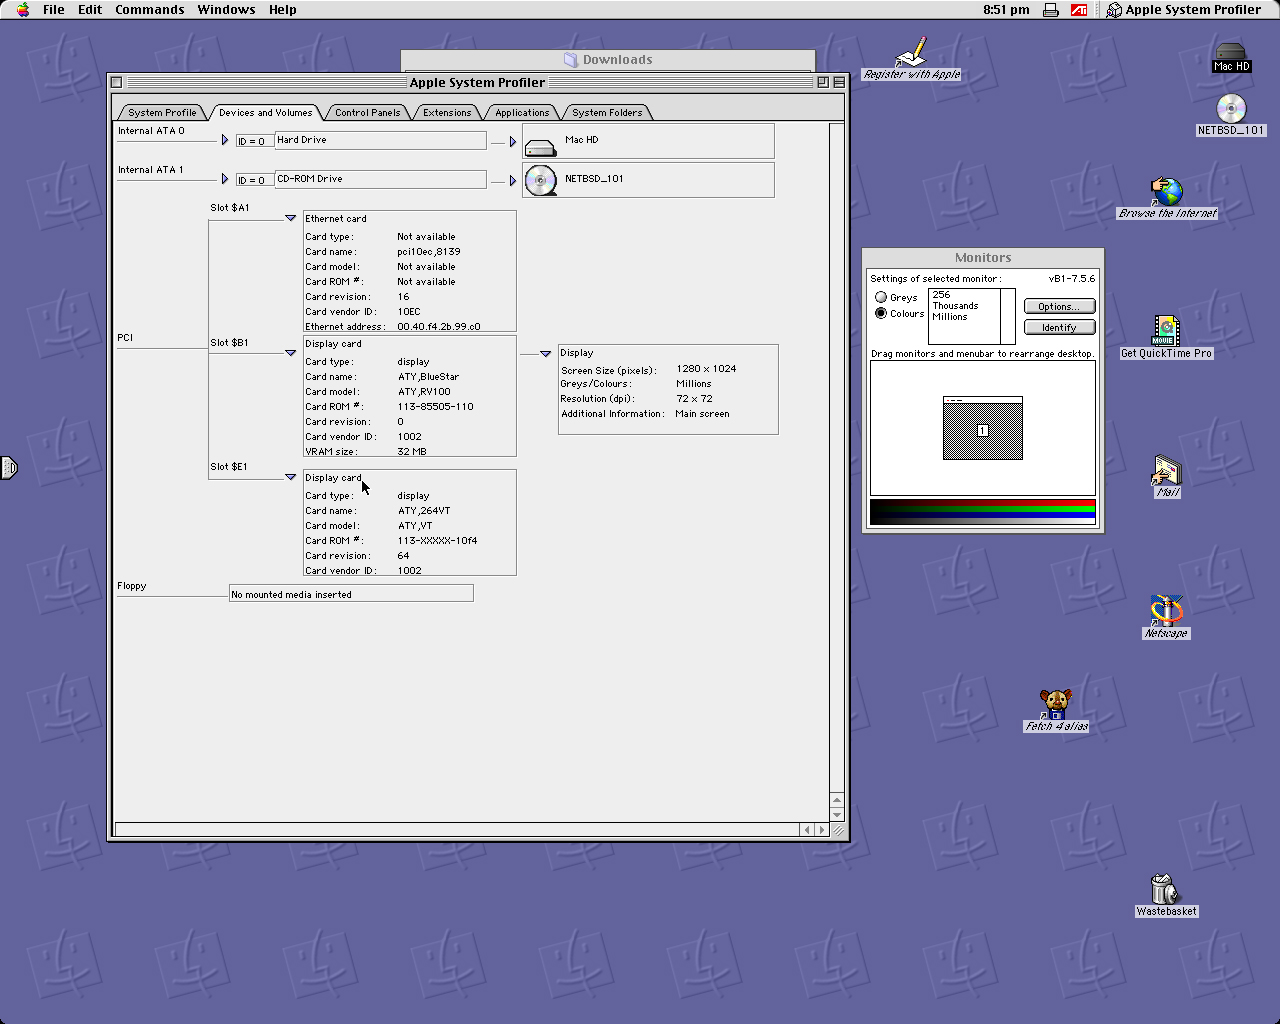
Task: Select 256 colour depth
Action: coord(942,295)
